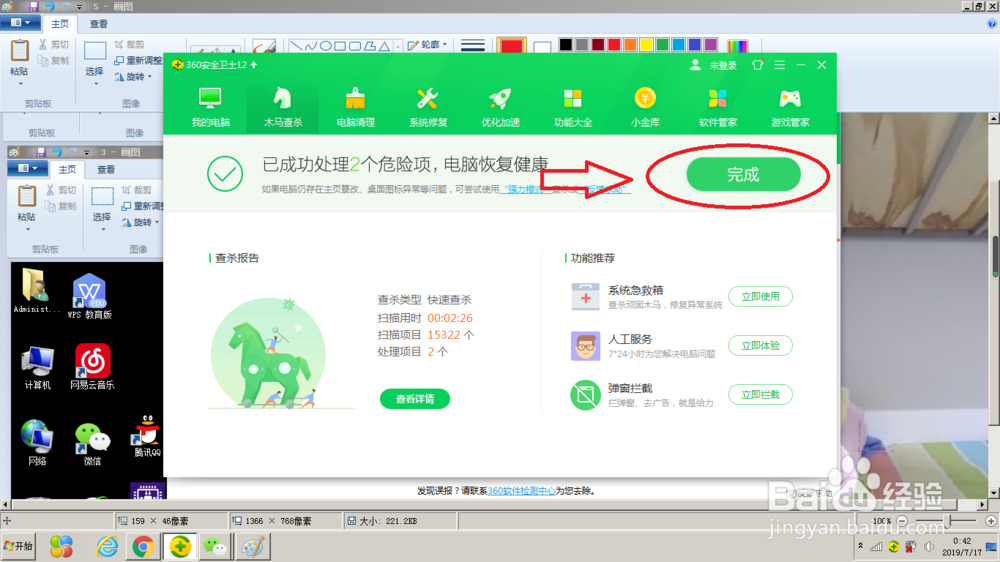The height and width of the screenshot is (562, 1000).
Task: Open 电脑清理 cleanup tool
Action: tap(355, 107)
